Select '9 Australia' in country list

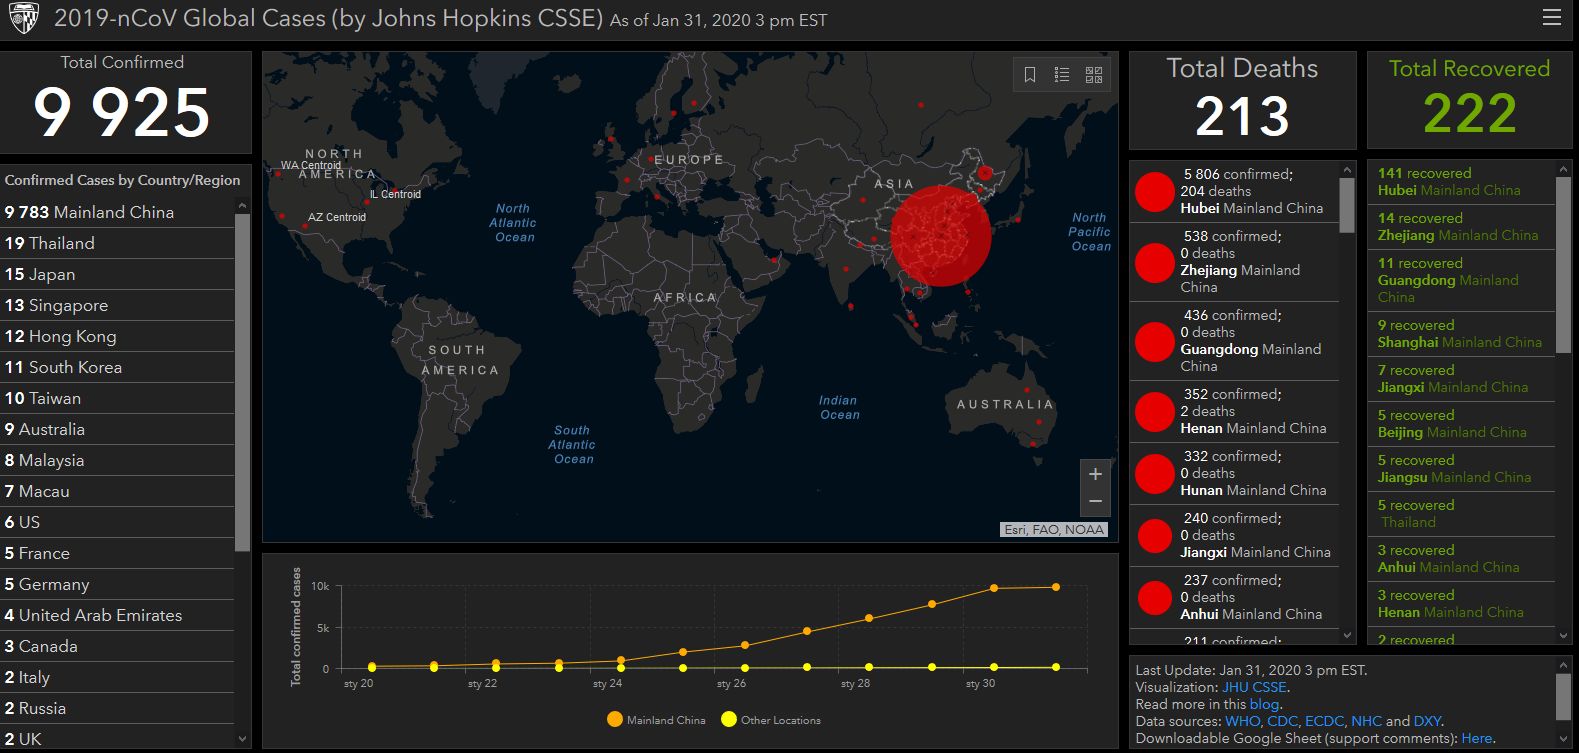click(117, 429)
